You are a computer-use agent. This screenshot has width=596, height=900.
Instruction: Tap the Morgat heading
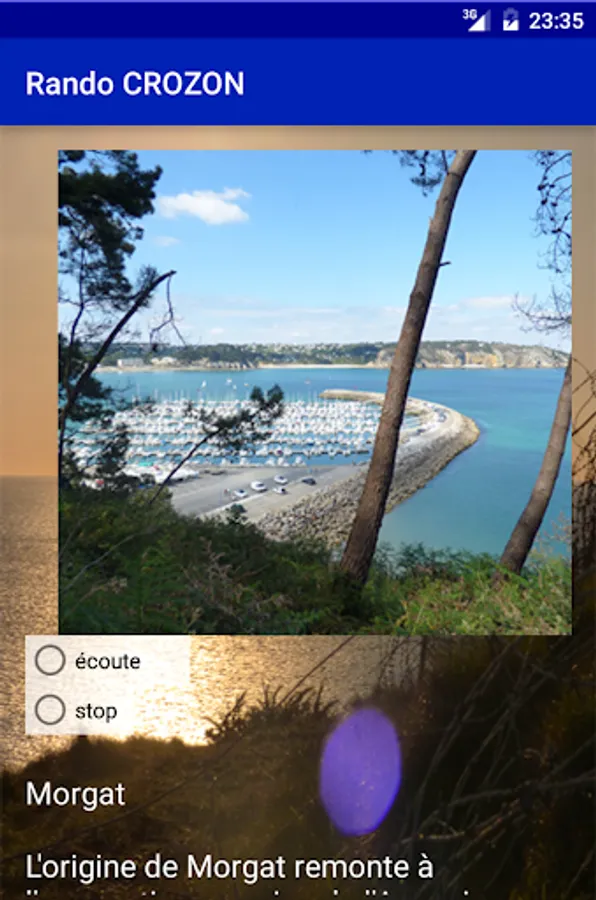click(x=75, y=794)
